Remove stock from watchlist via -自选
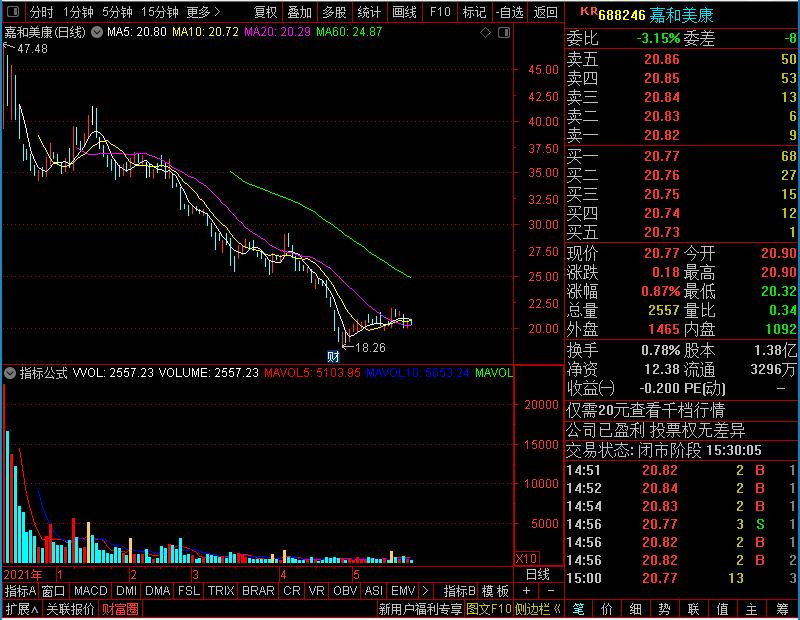 click(510, 12)
